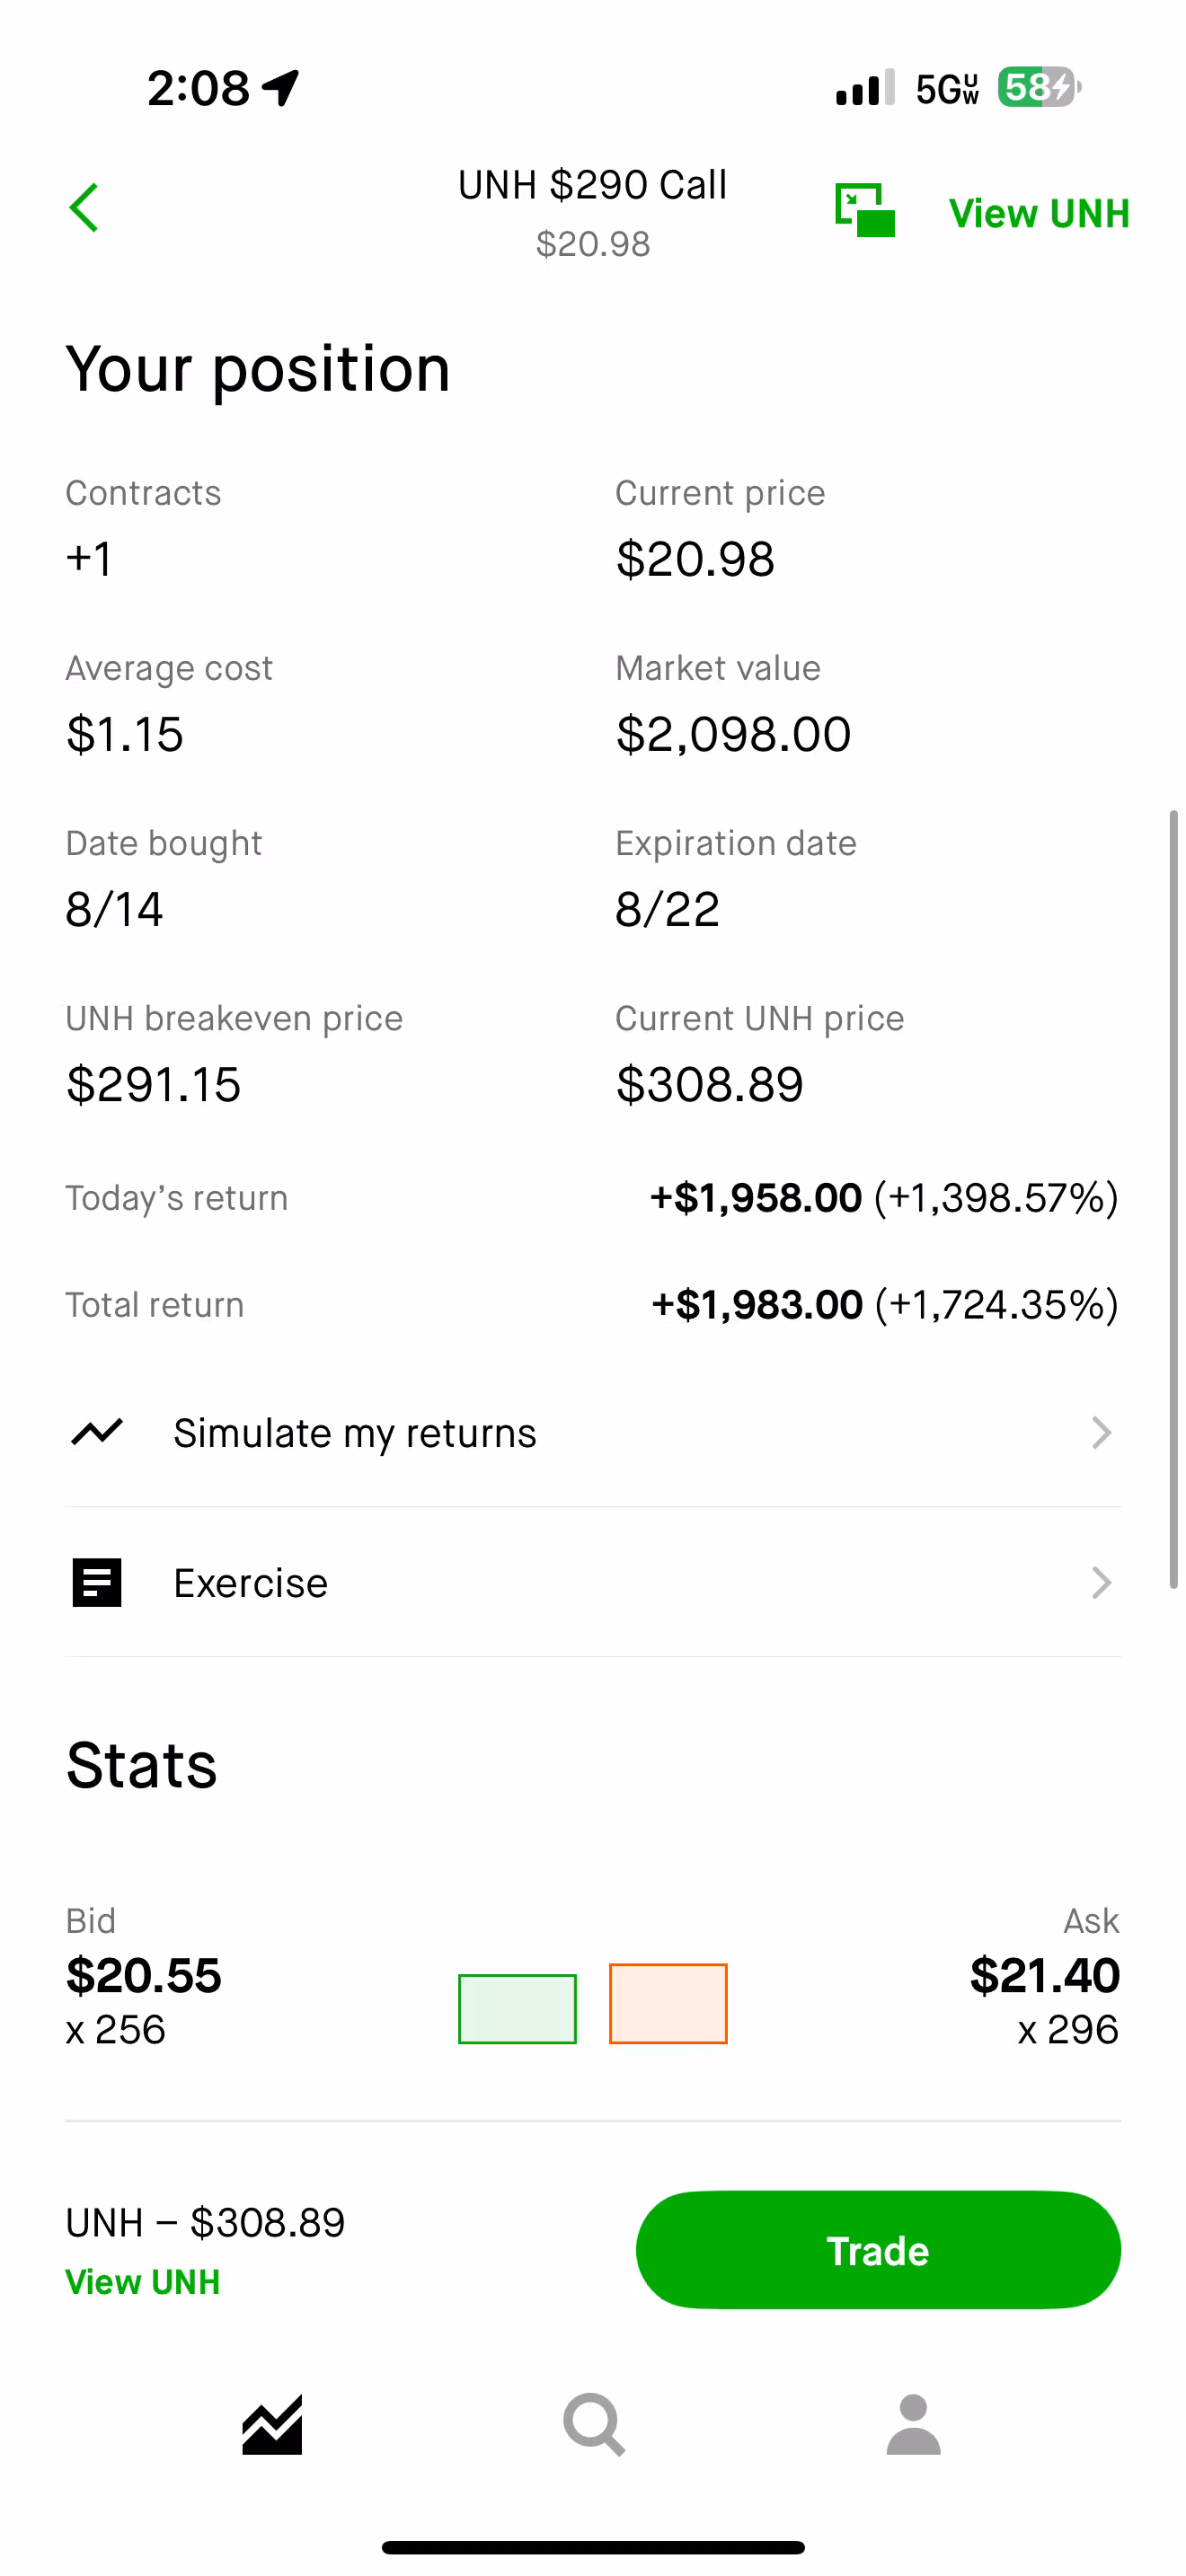The width and height of the screenshot is (1186, 2576).
Task: Open the account profile tab
Action: point(913,2424)
